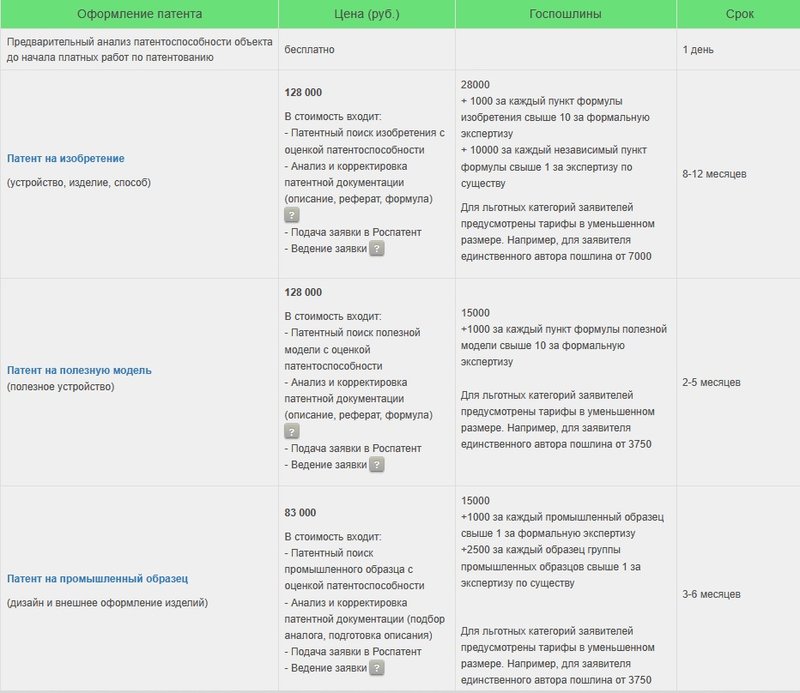Click the 3-6 месяцев term text
Screen dimensions: 800x693
tap(711, 594)
